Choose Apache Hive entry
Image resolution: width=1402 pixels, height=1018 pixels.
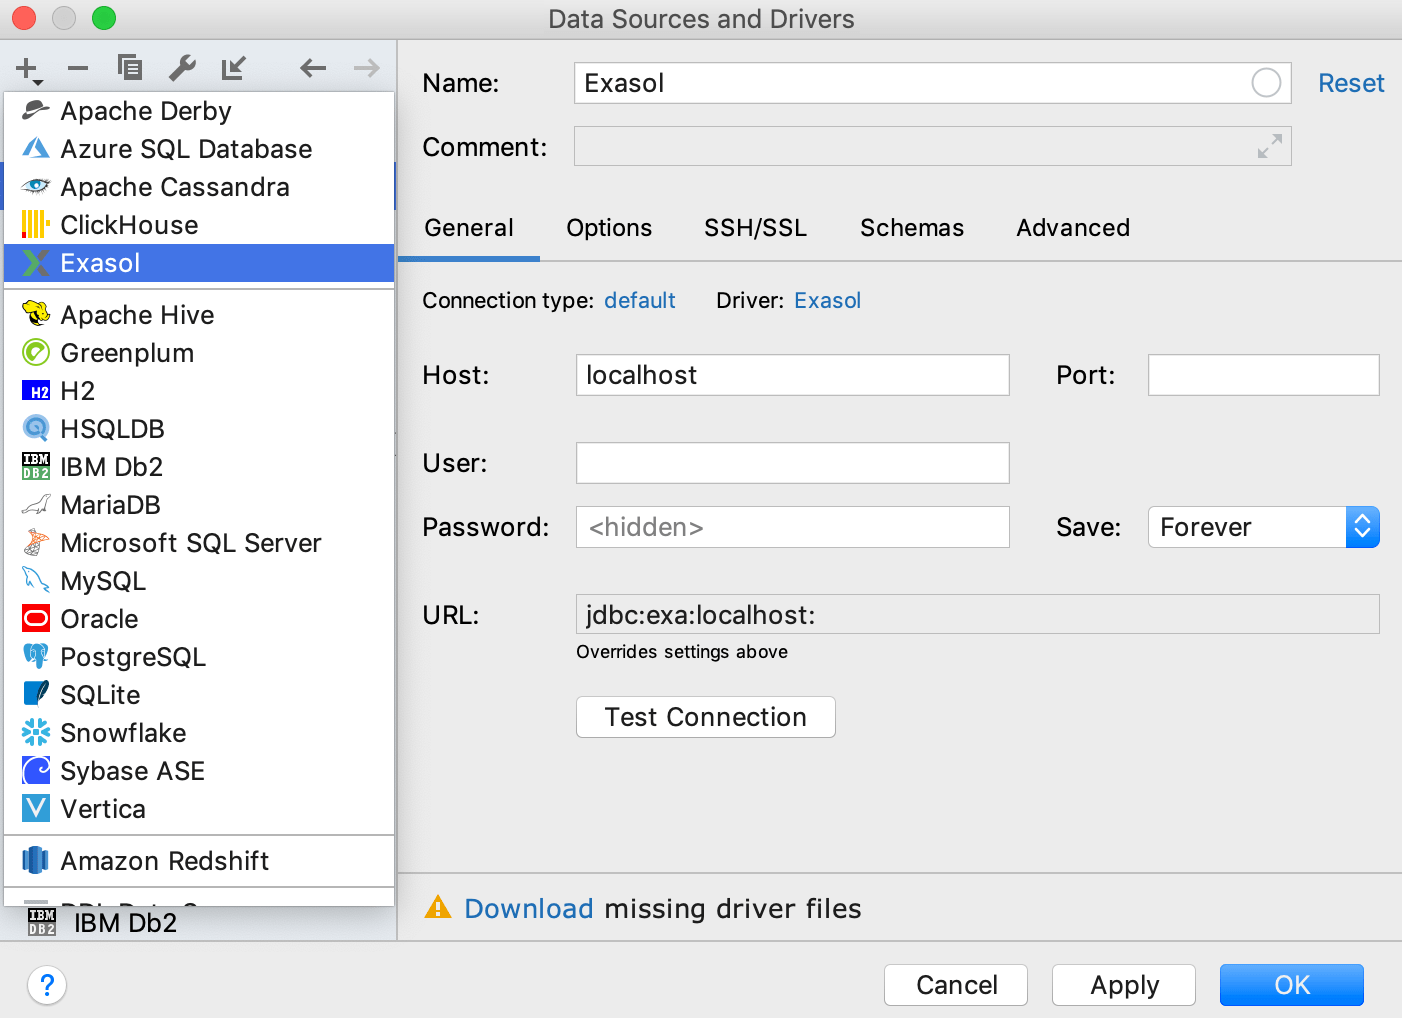pyautogui.click(x=199, y=315)
